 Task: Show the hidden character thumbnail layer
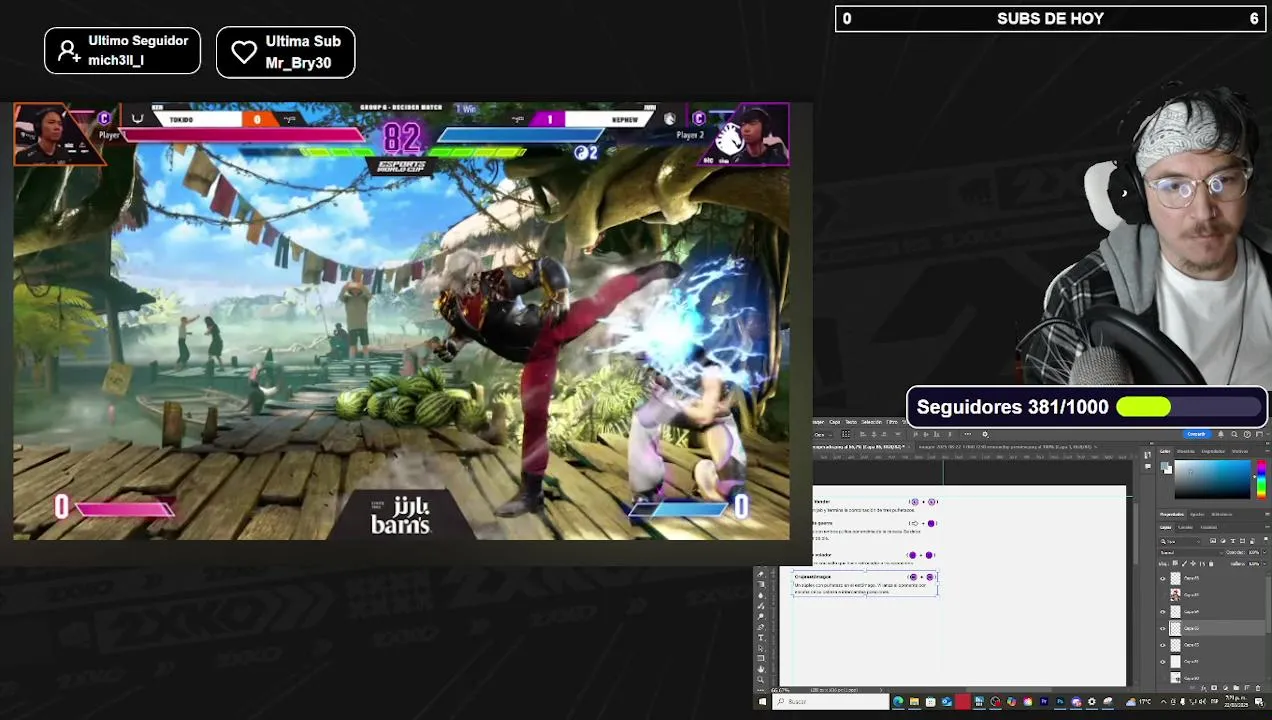pos(1163,595)
